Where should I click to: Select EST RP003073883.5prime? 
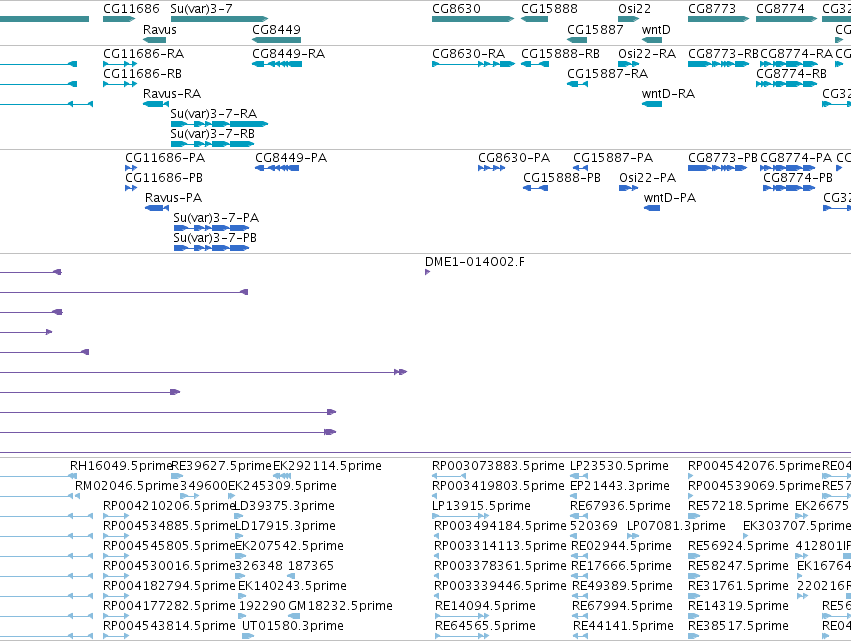coord(498,466)
